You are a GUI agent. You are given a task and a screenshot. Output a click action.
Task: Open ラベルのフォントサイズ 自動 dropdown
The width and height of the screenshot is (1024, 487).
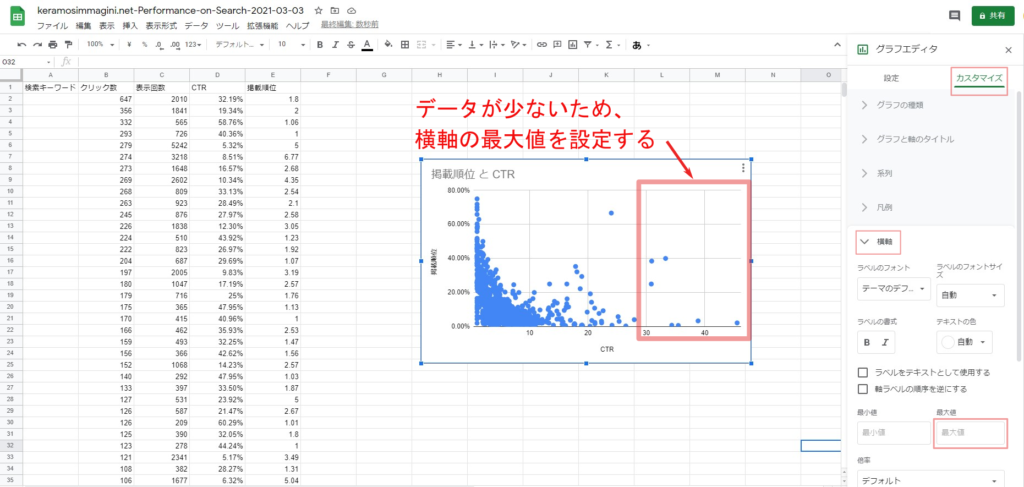(x=970, y=295)
